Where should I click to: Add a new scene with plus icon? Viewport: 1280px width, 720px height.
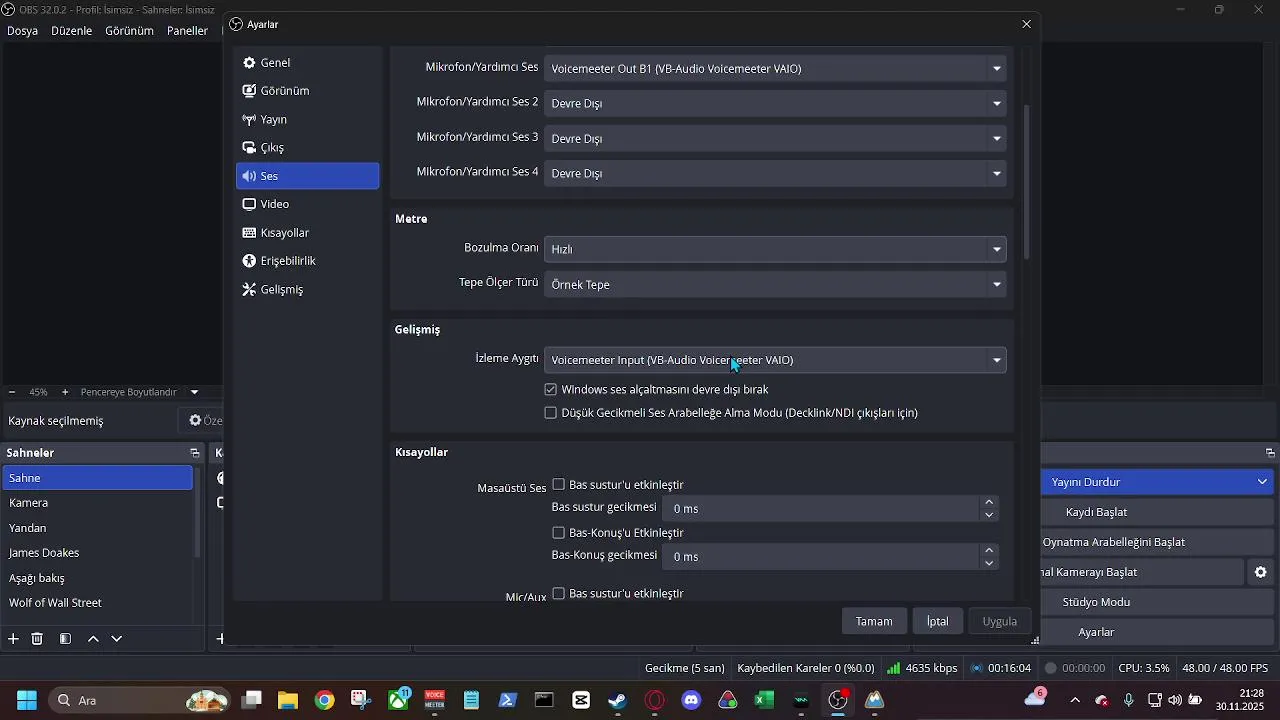coord(13,639)
